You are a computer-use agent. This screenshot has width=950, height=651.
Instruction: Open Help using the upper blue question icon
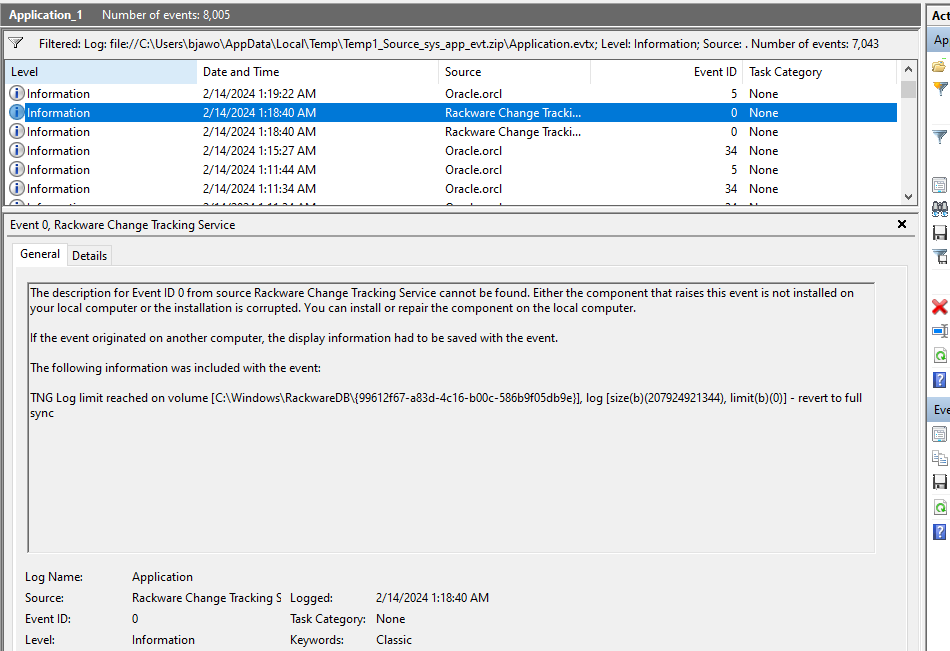[940, 379]
